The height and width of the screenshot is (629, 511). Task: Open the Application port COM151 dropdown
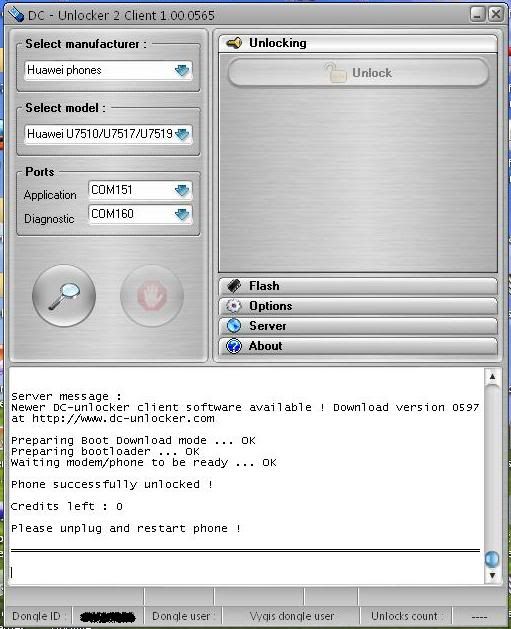(182, 190)
